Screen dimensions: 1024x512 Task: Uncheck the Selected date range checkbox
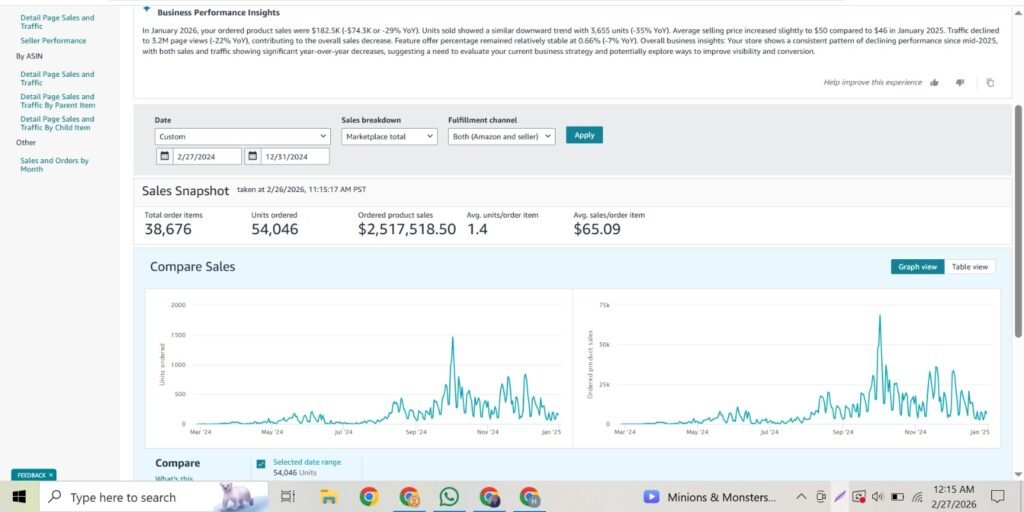point(261,464)
